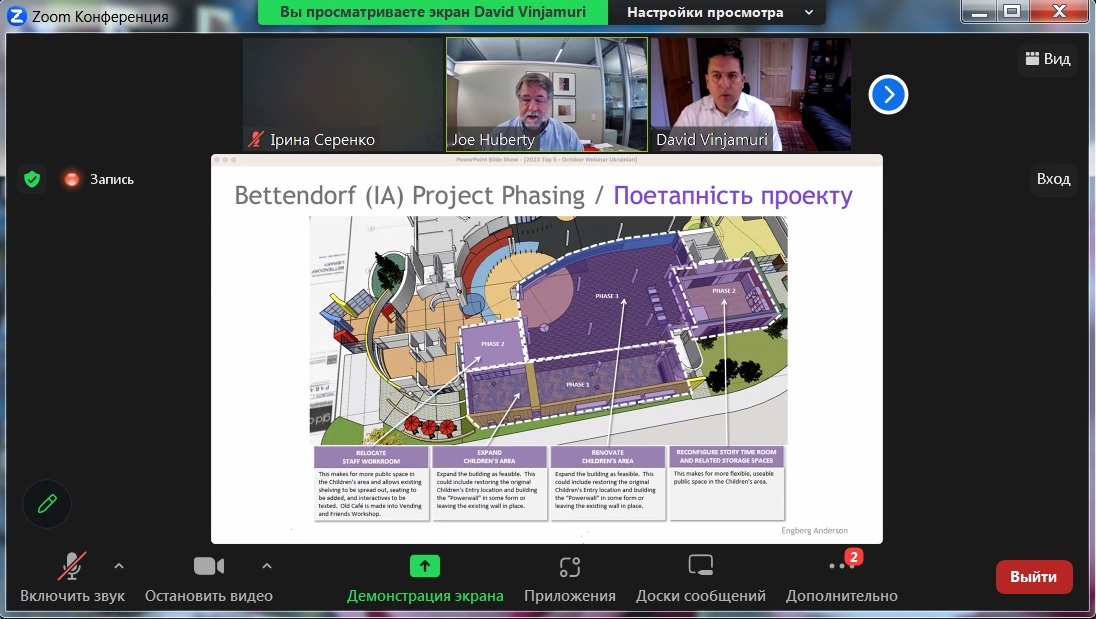Open Доски сообщений whiteboards
The height and width of the screenshot is (619, 1096).
700,576
